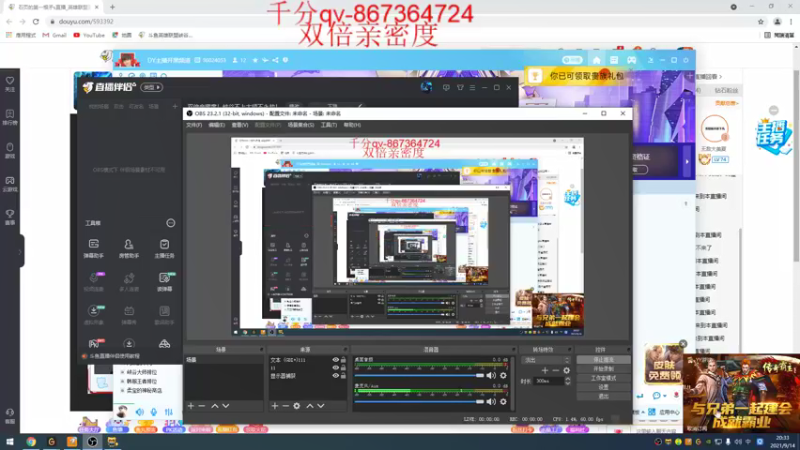Open the circled more-options icon beside 工具库
The height and width of the screenshot is (450, 800).
click(170, 223)
